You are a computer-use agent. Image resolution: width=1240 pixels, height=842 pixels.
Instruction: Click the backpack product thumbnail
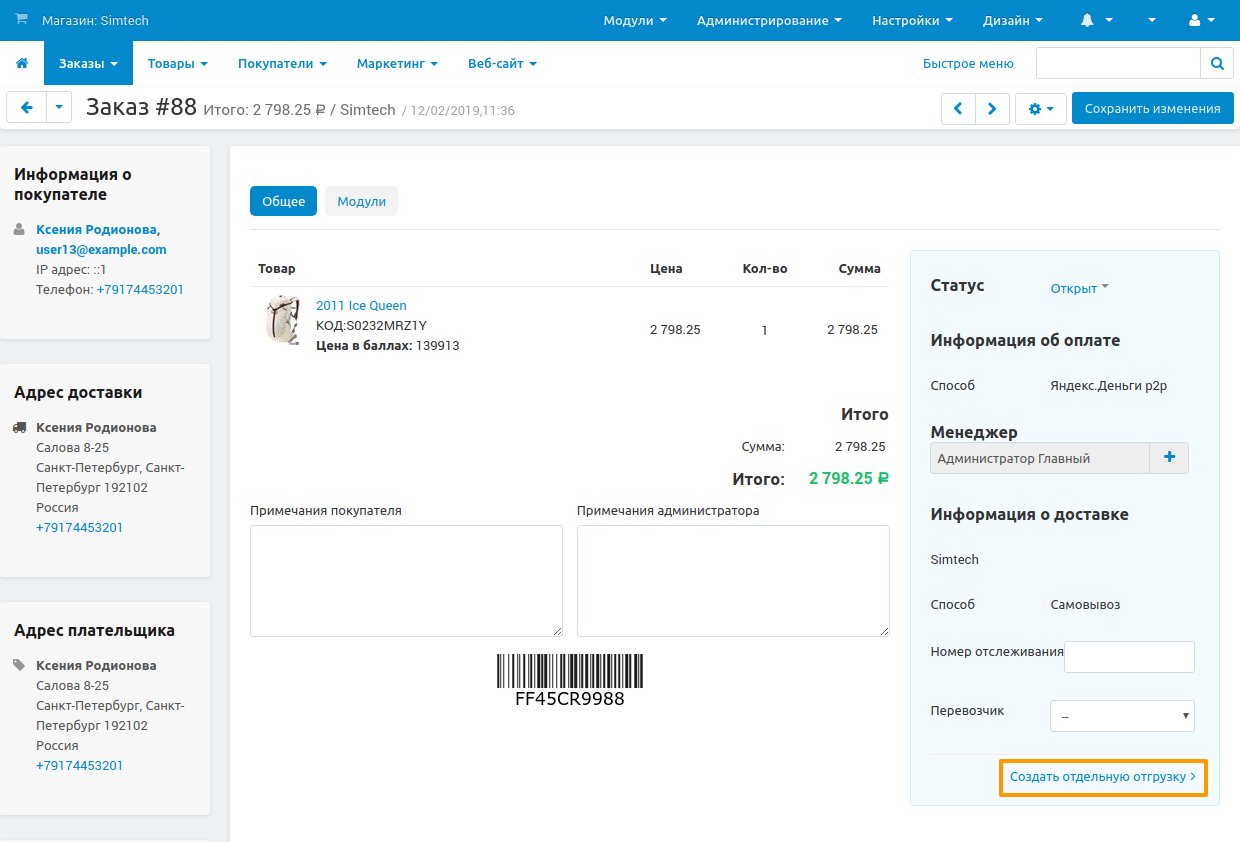tap(282, 320)
